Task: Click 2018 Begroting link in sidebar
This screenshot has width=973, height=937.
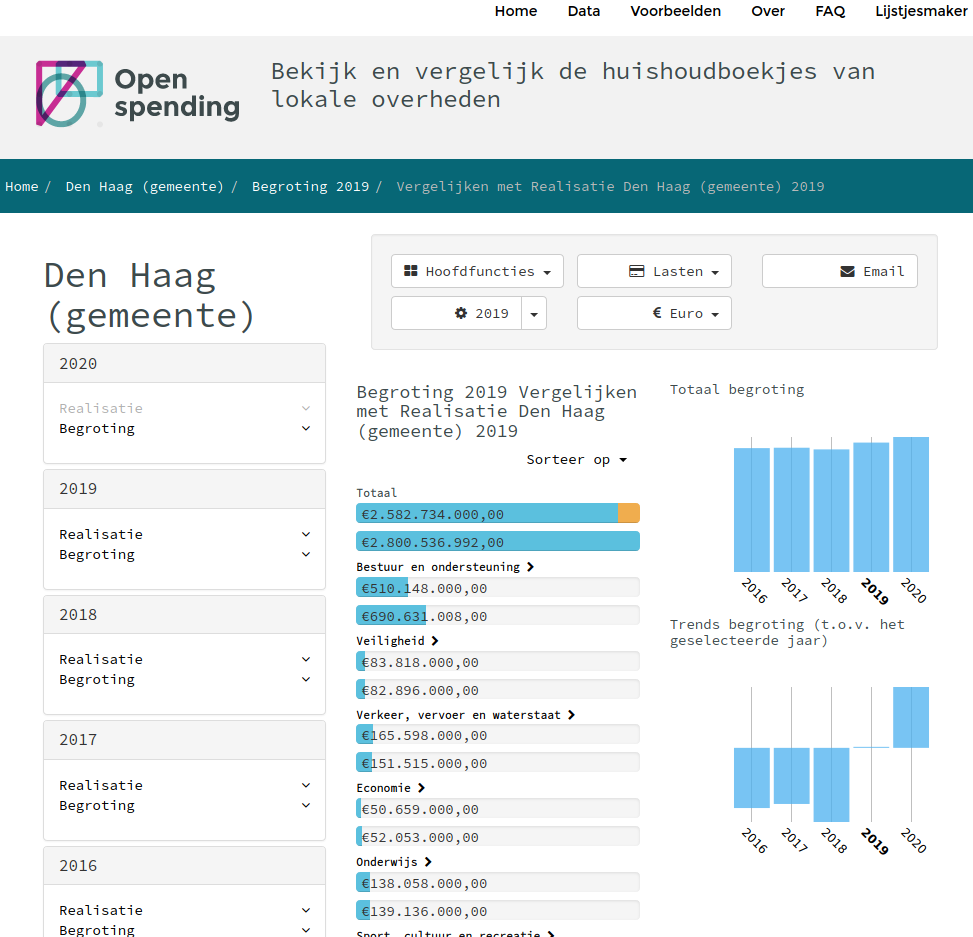Action: pos(97,679)
